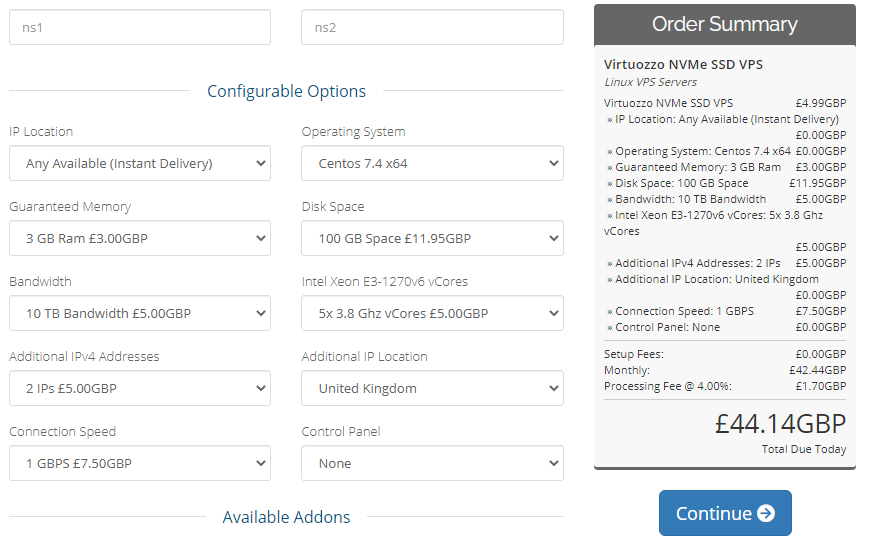Viewport: 872px width, 539px height.
Task: Click the Order Summary header
Action: tap(725, 24)
